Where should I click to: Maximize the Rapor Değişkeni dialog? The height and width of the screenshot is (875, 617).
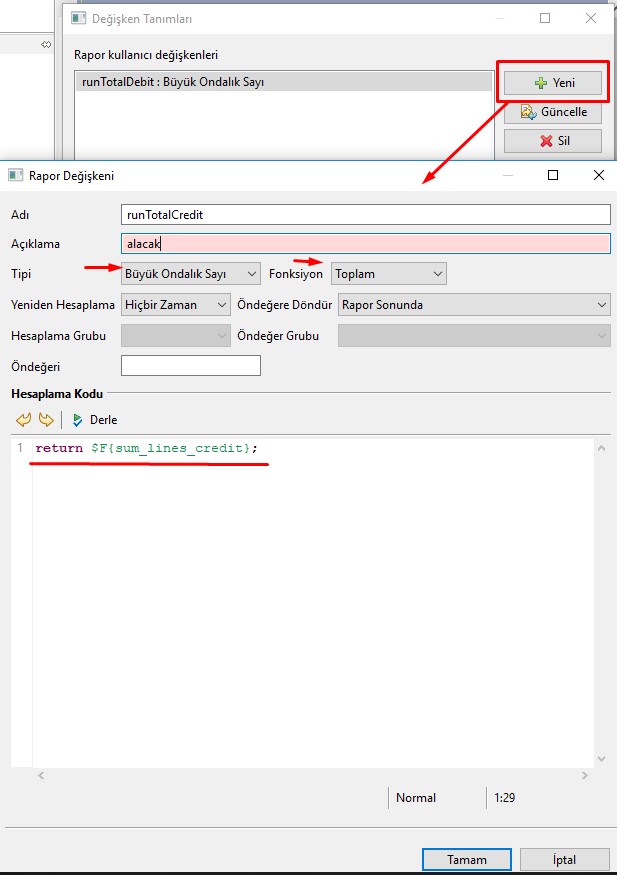click(553, 175)
